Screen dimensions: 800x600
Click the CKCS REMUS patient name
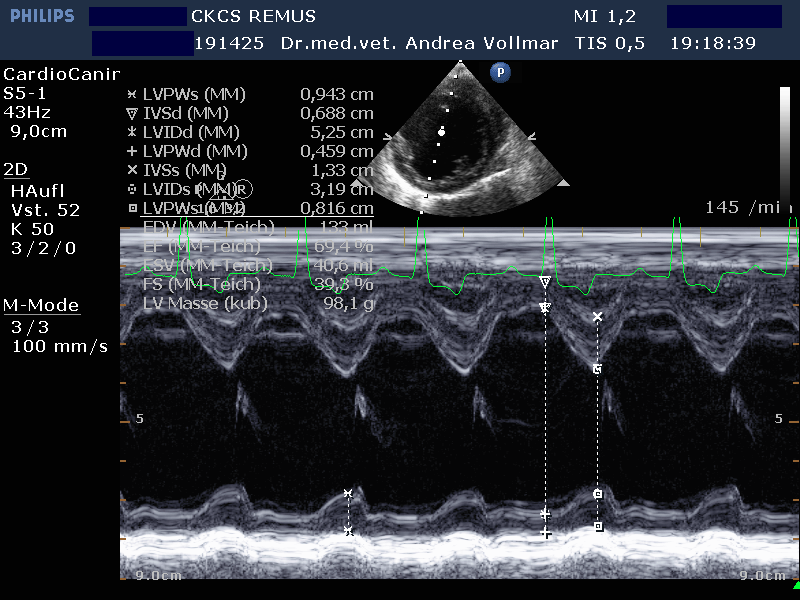click(x=253, y=16)
